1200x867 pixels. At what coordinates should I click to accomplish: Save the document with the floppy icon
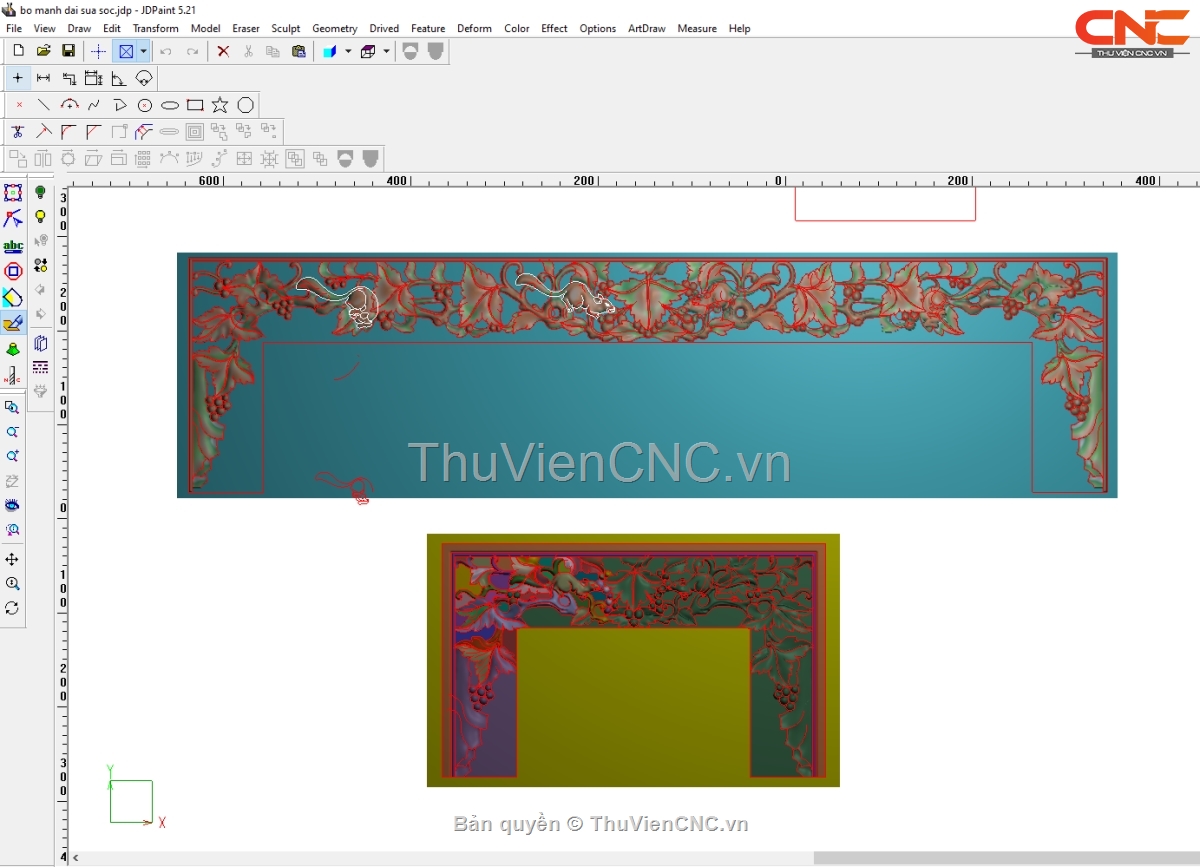click(x=68, y=51)
